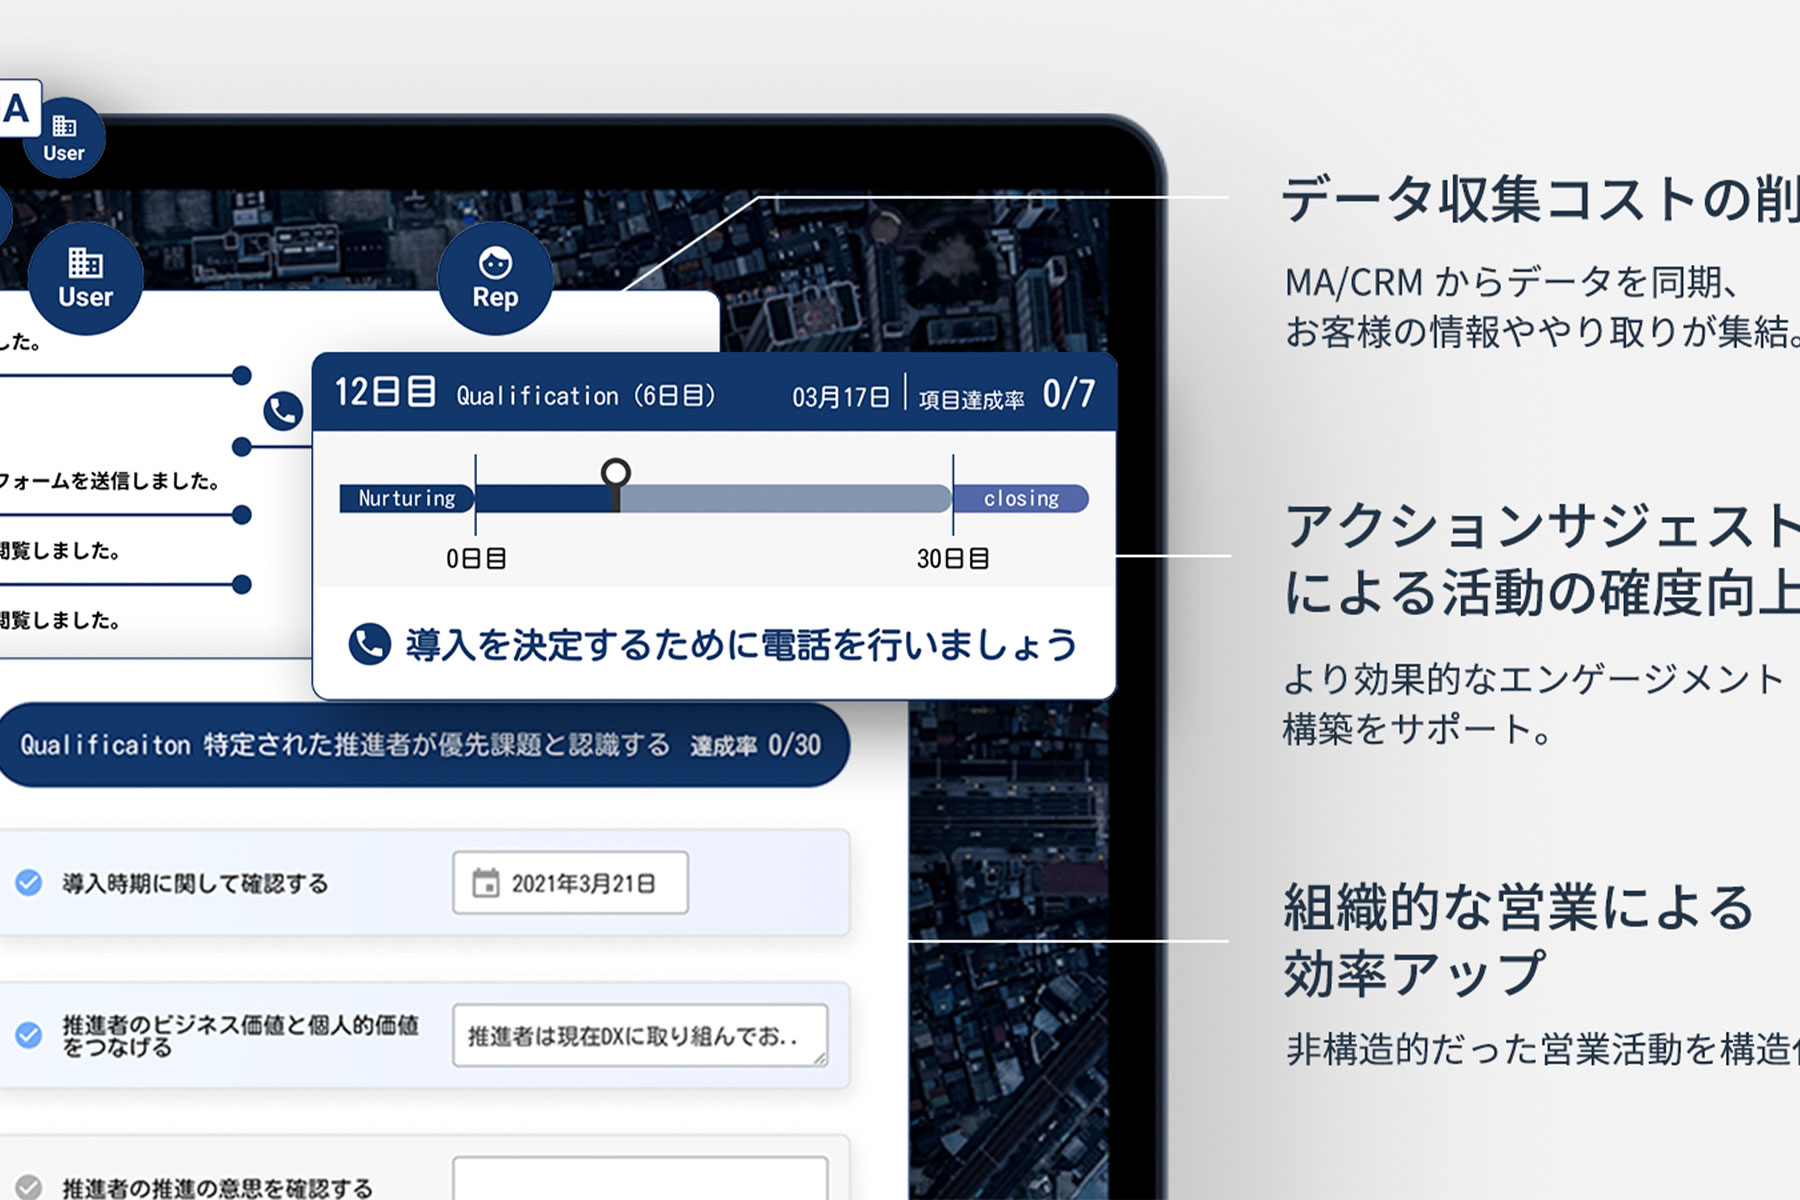
Task: Click the phone icon beside the call suggestion
Action: click(x=369, y=645)
